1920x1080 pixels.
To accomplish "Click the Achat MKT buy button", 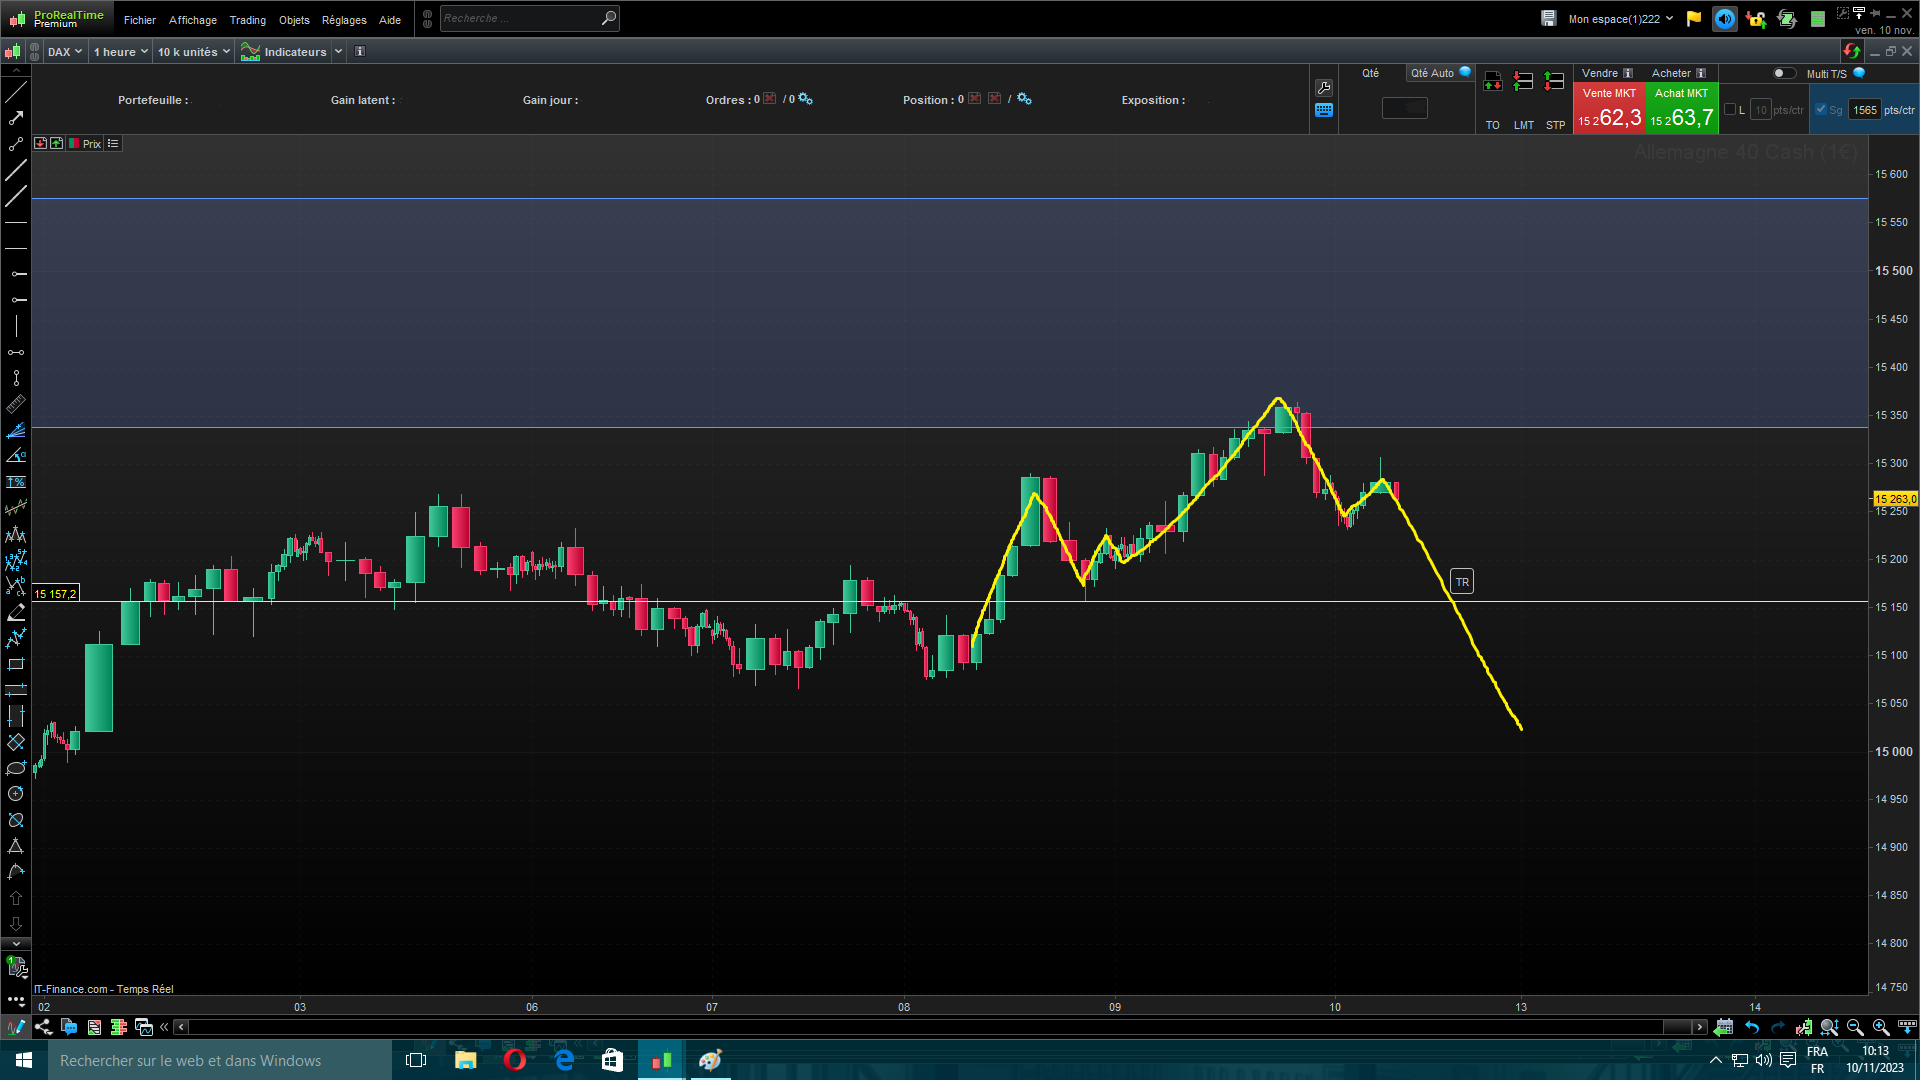I will pyautogui.click(x=1682, y=108).
